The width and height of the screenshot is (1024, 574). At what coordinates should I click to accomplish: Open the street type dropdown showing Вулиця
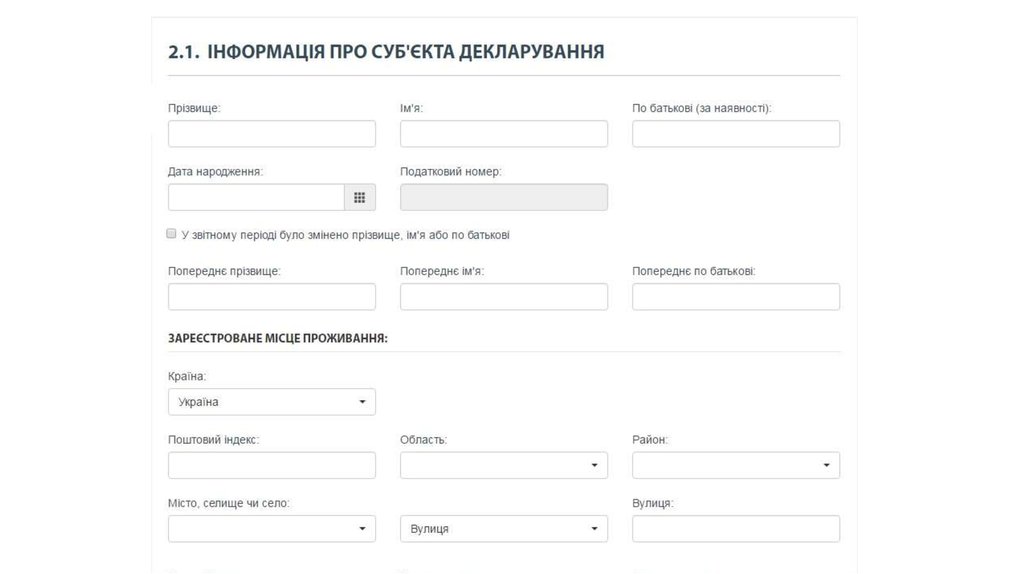[504, 529]
